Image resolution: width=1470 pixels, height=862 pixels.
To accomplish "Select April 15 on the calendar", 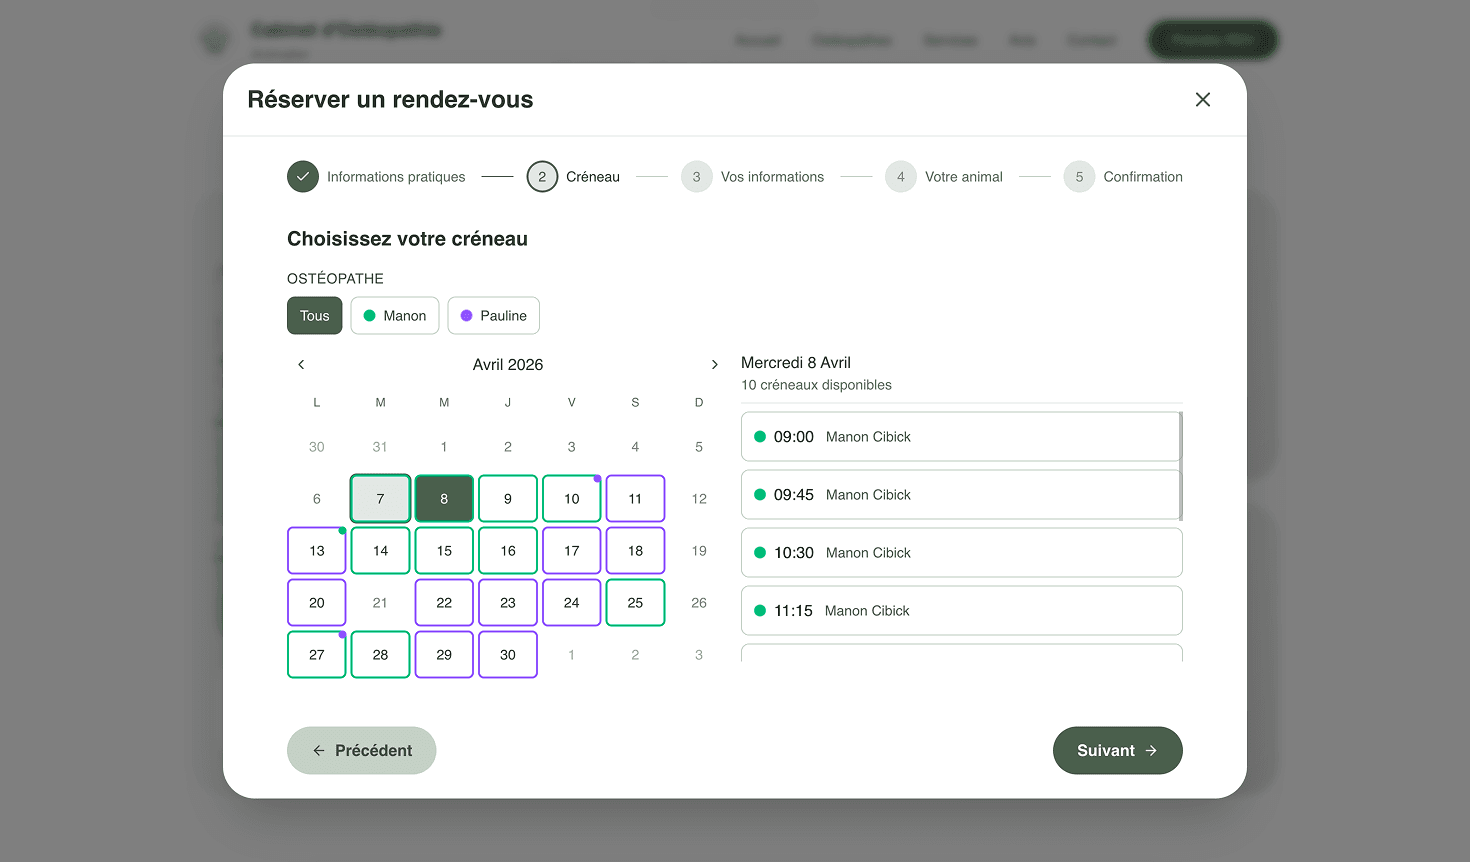I will point(444,551).
